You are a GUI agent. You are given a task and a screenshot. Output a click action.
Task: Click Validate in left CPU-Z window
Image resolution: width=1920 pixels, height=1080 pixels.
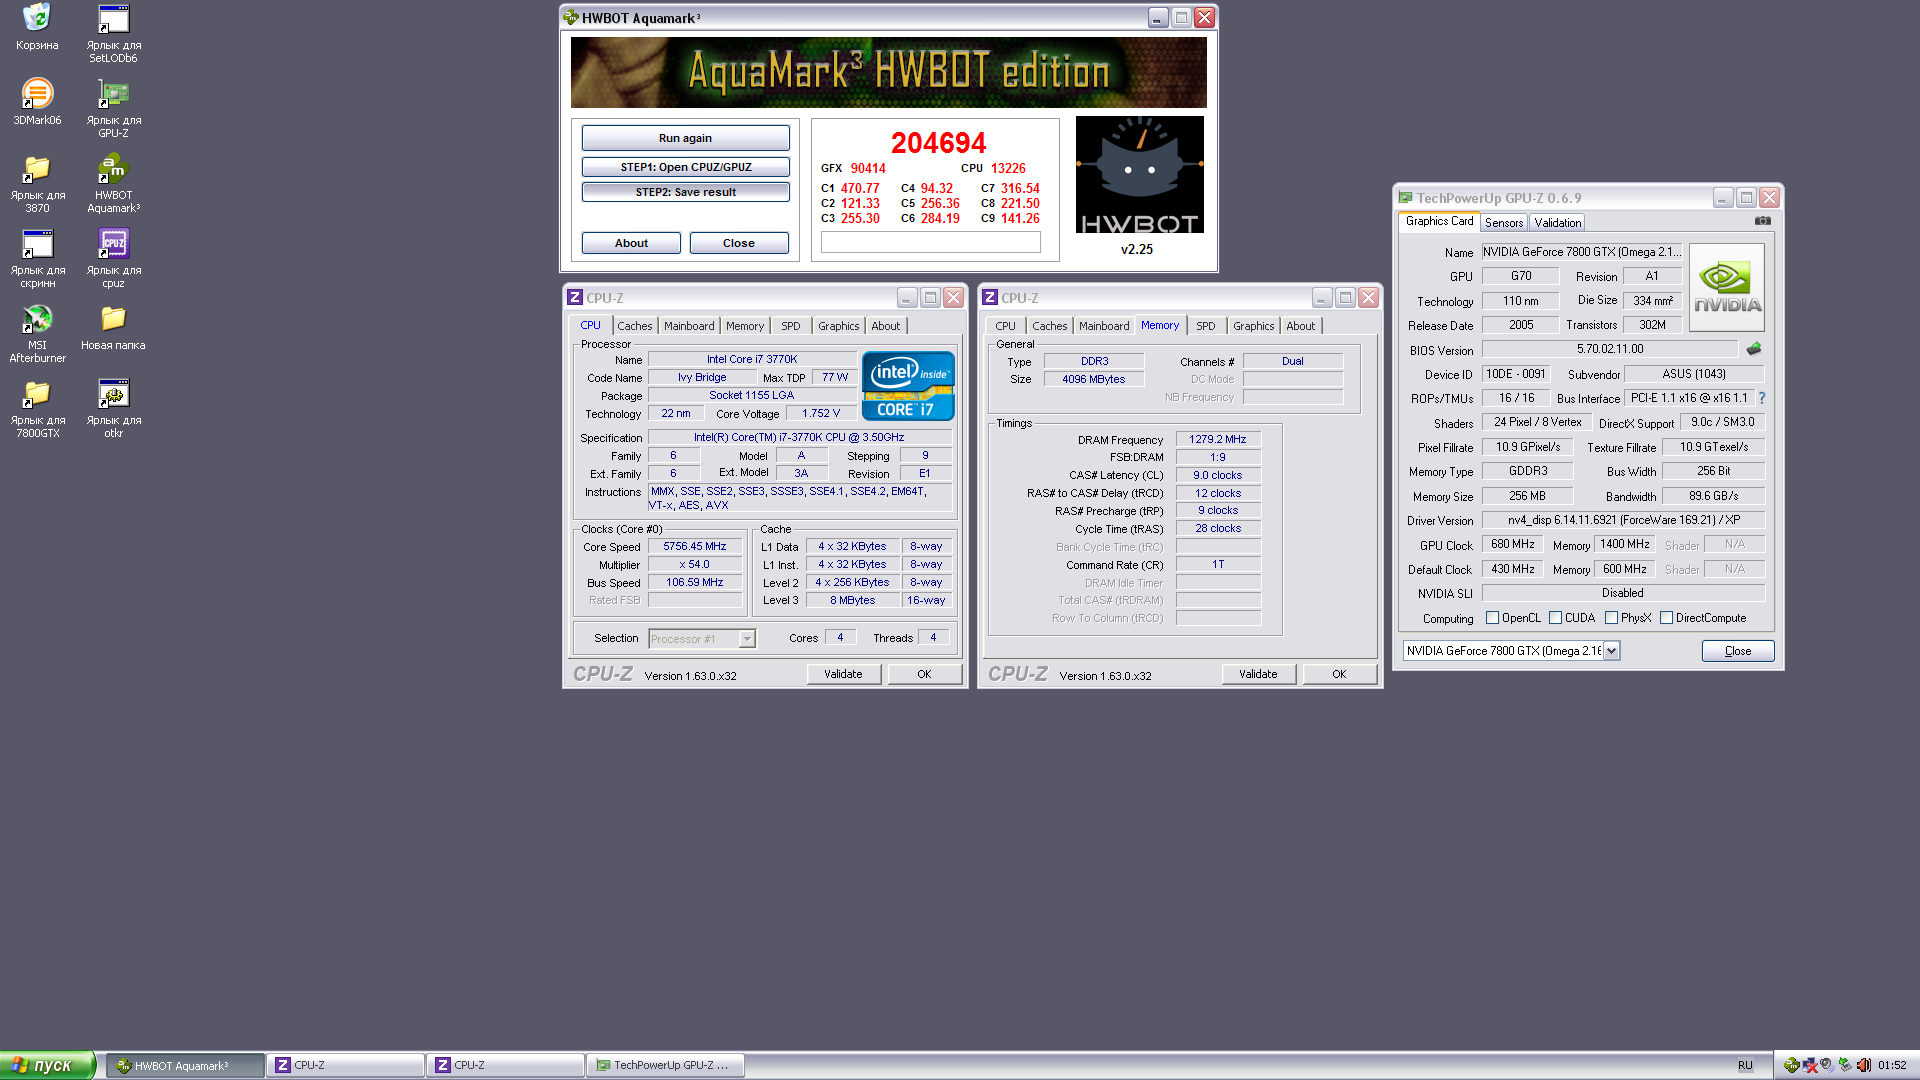pyautogui.click(x=843, y=674)
